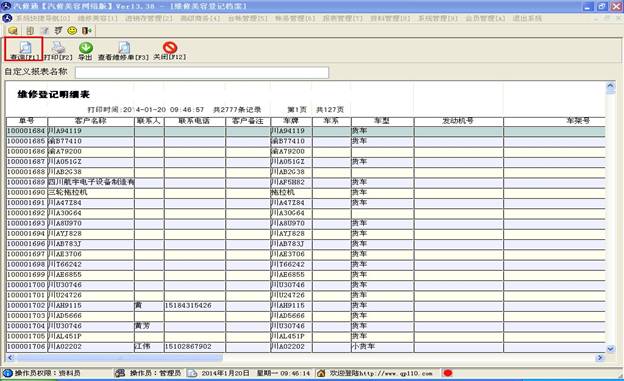Click the red dot icon in status bar
The width and height of the screenshot is (624, 381).
[448, 373]
